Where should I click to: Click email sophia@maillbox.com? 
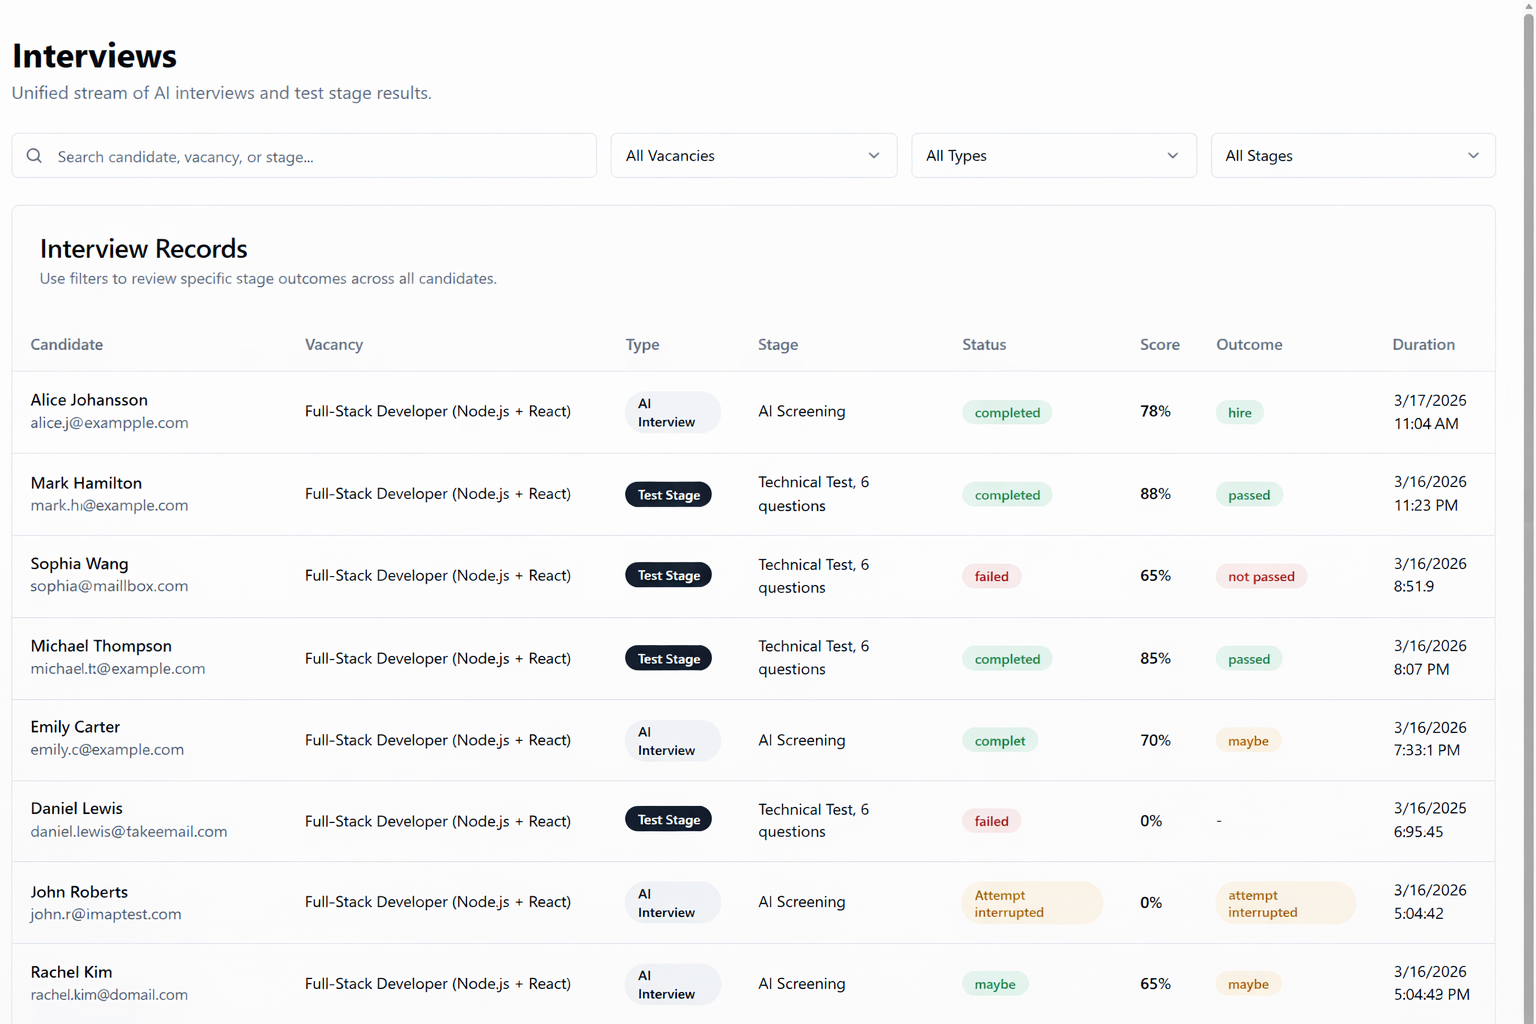(109, 586)
